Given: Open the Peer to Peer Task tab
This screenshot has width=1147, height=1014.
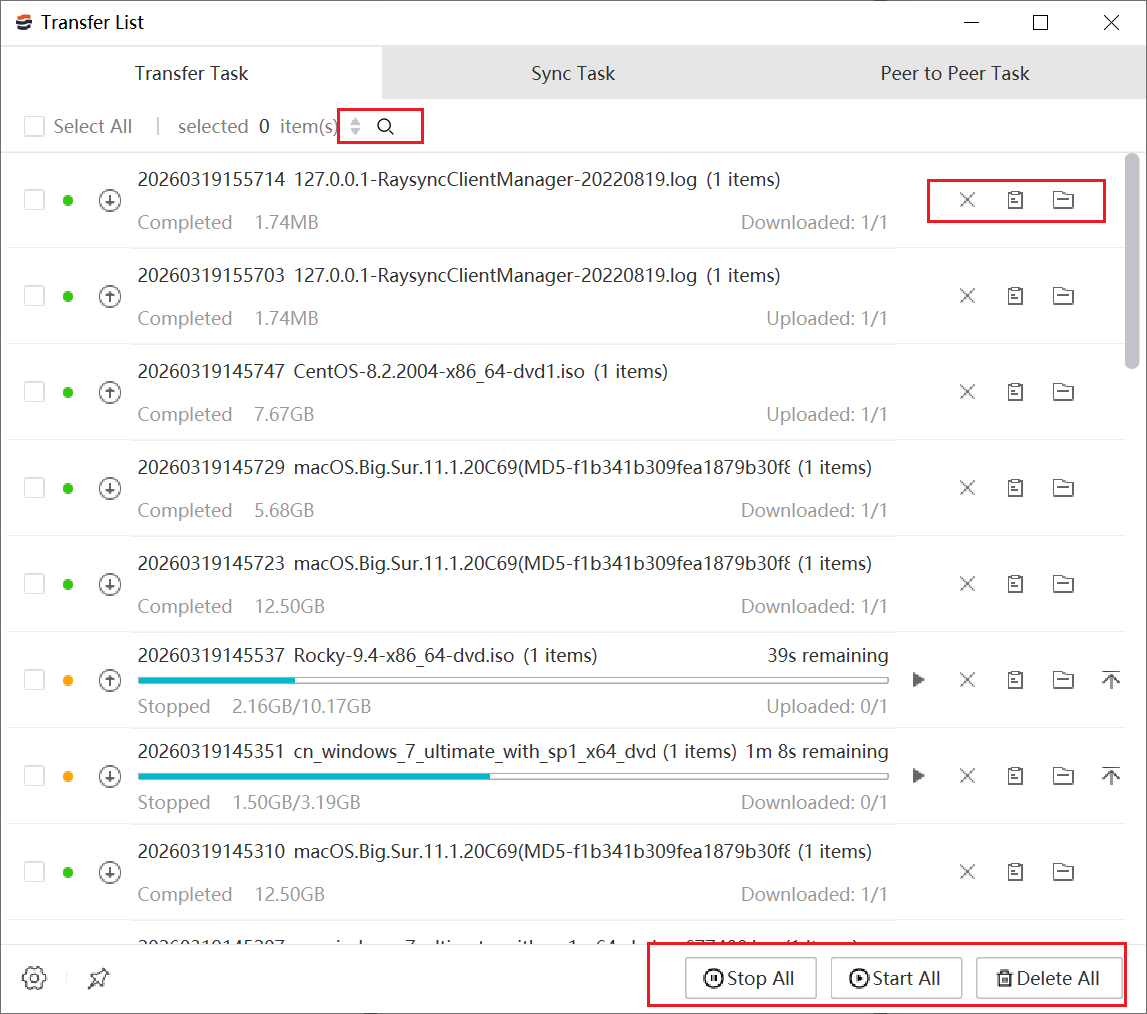Looking at the screenshot, I should pos(954,74).
